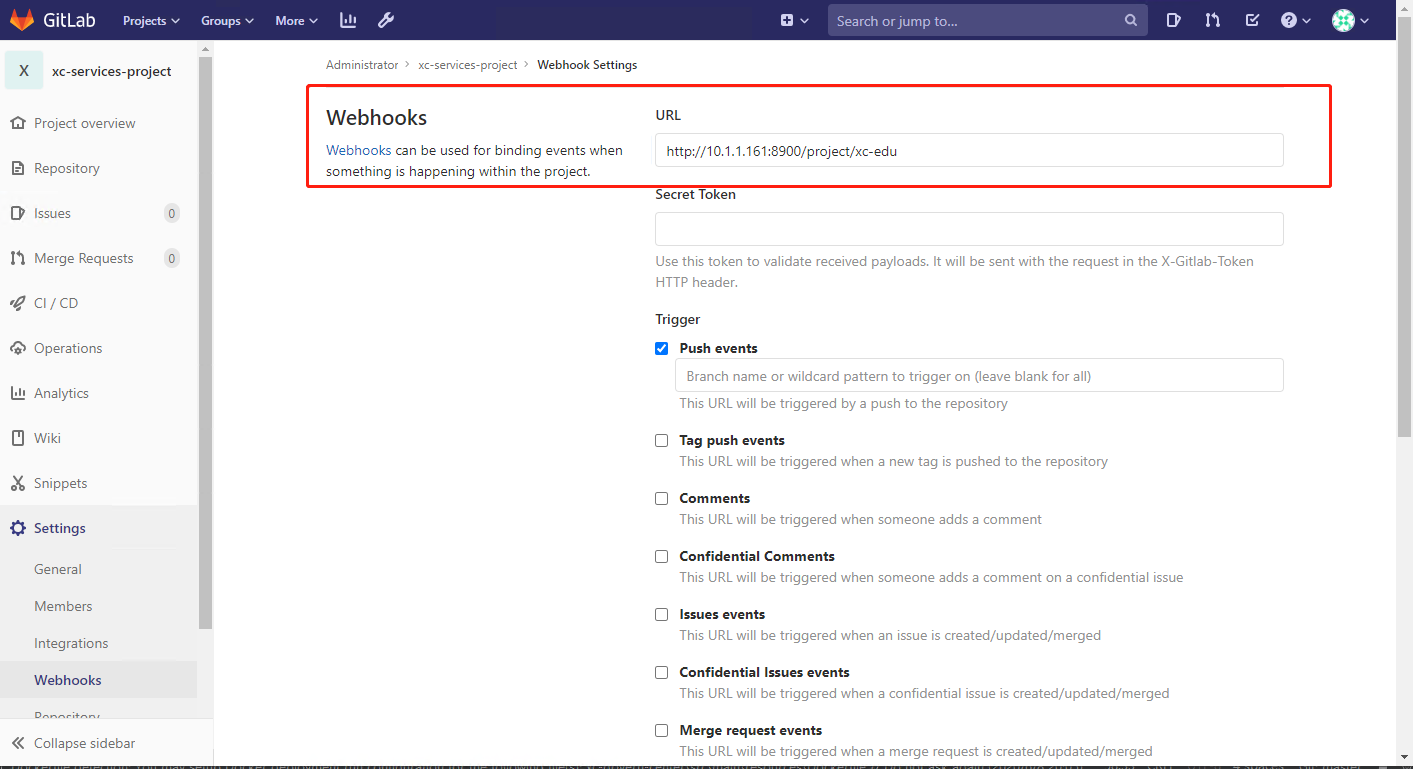Enable Comments trigger checkbox
The height and width of the screenshot is (769, 1413).
tap(661, 498)
